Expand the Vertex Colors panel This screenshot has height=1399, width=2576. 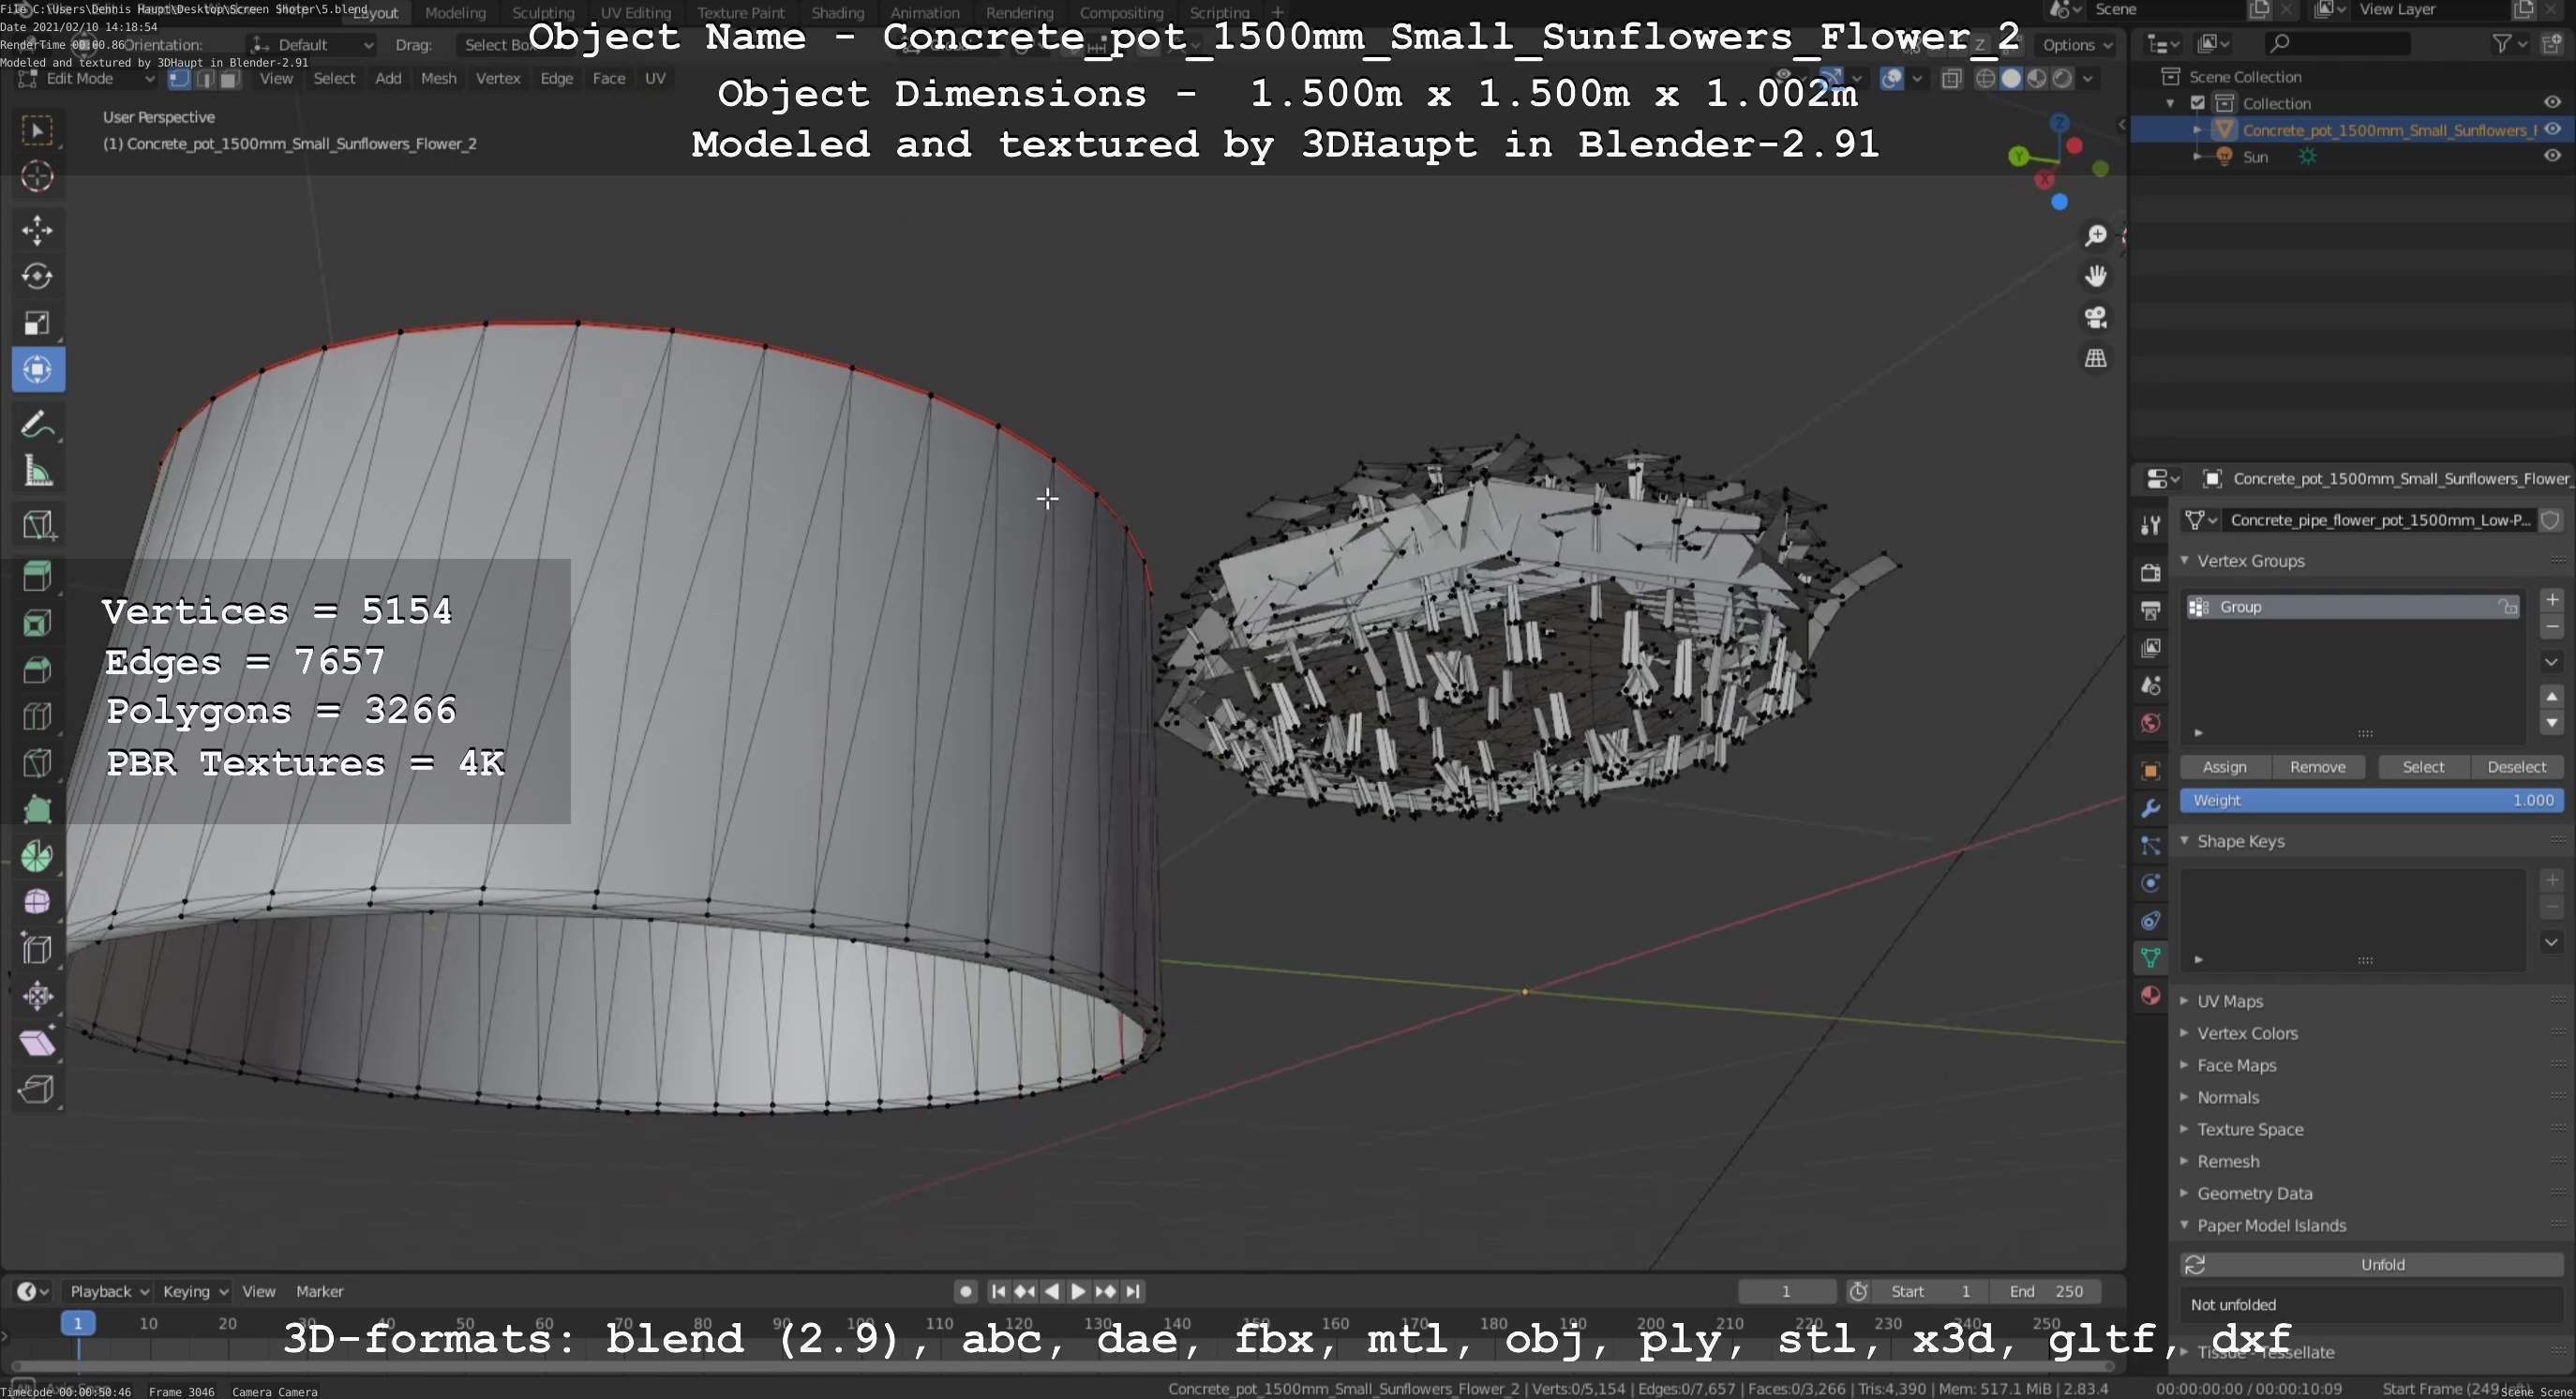tap(2247, 1033)
